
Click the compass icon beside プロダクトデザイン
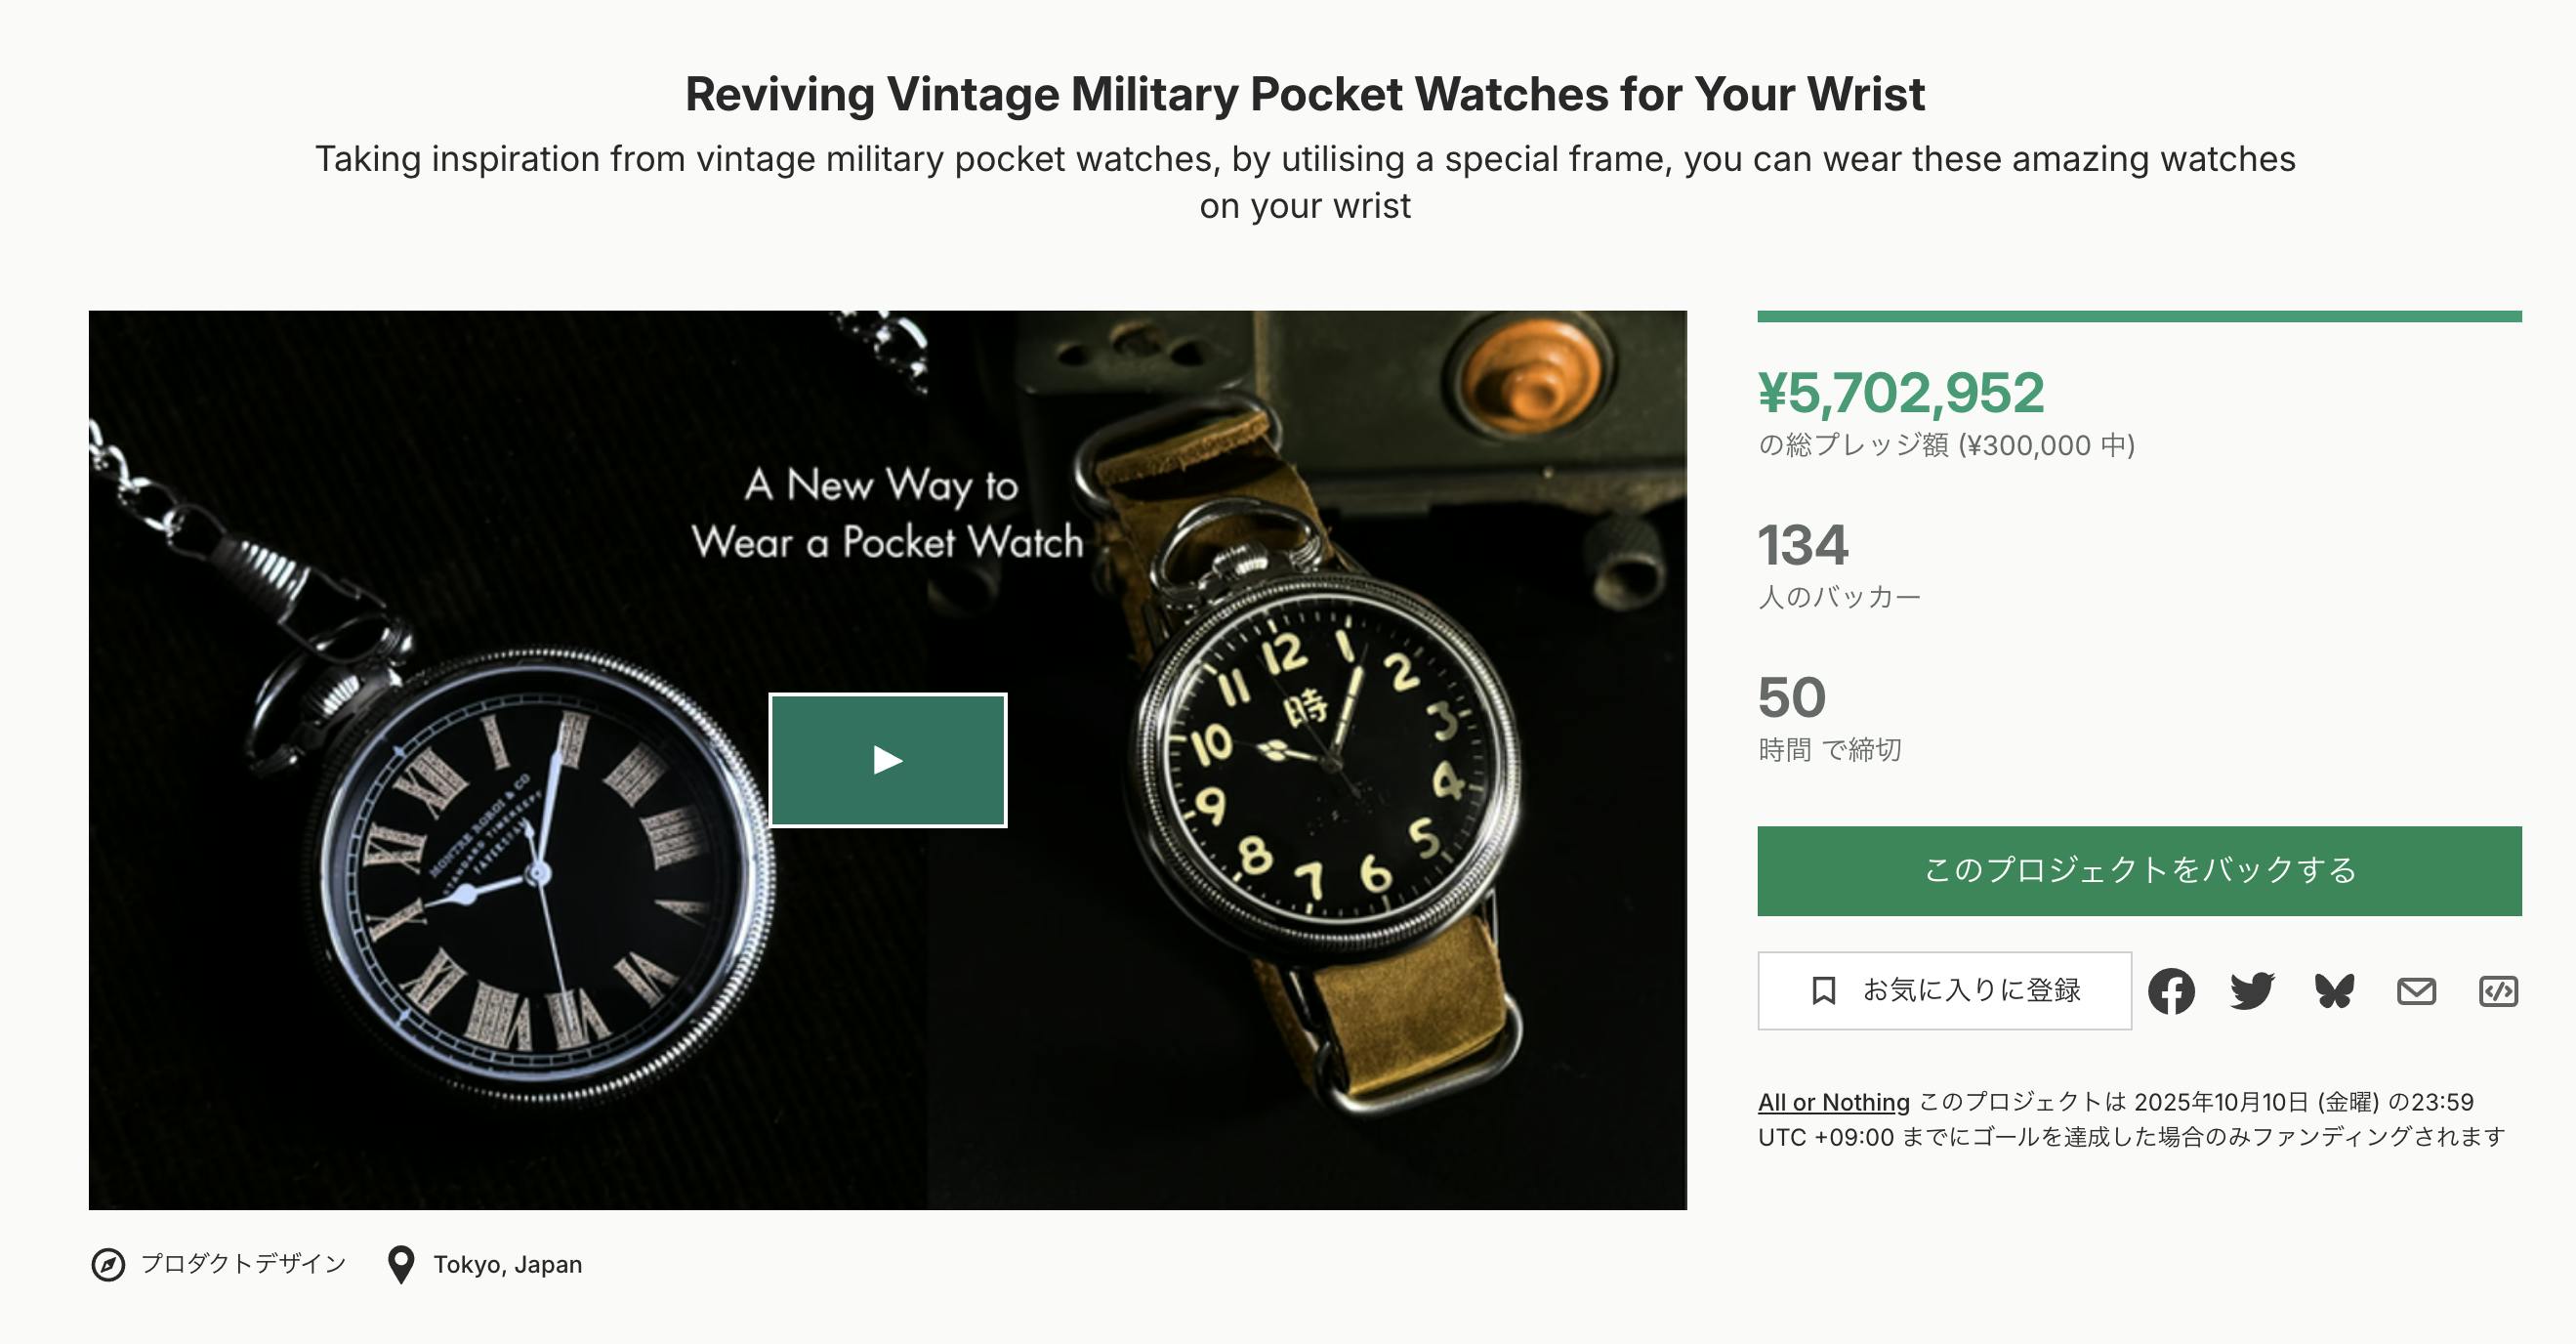click(108, 1265)
